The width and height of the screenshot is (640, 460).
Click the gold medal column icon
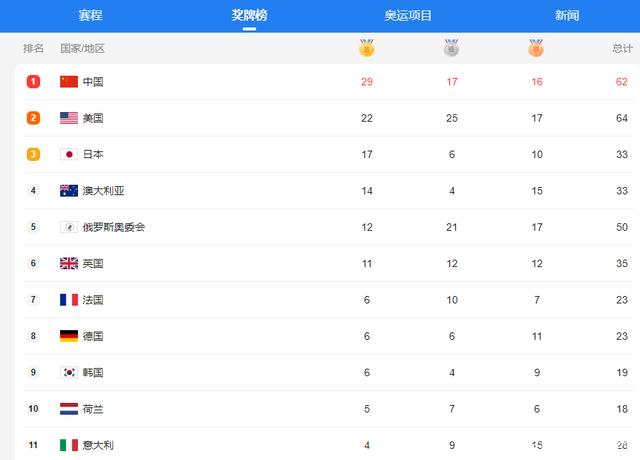[367, 48]
